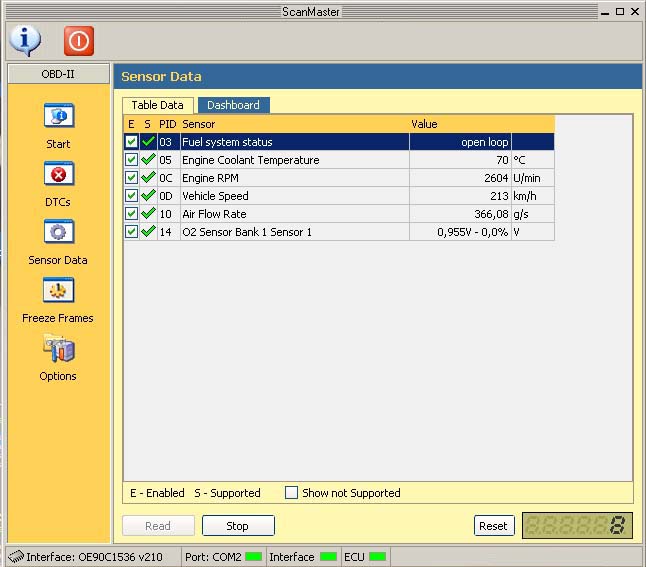This screenshot has width=646, height=567.
Task: Click the supported checkmark for Vehicle Speed
Action: [148, 196]
